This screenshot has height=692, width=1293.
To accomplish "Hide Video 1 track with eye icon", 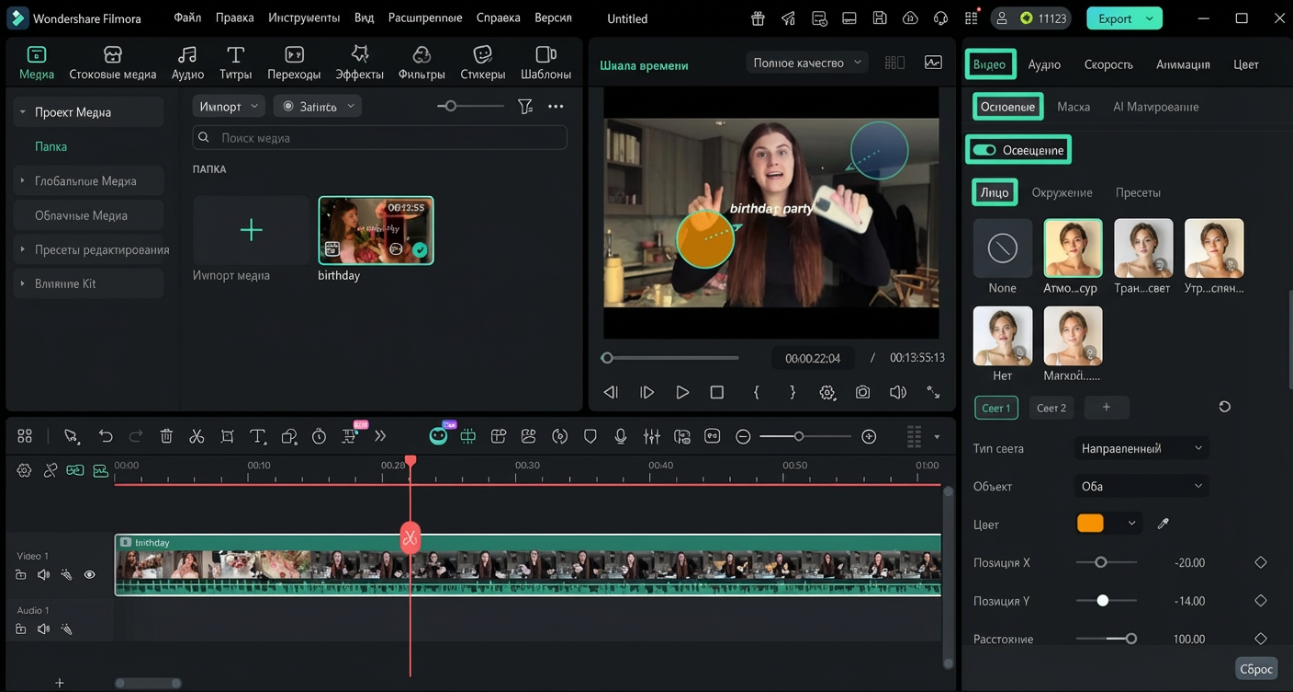I will (89, 575).
